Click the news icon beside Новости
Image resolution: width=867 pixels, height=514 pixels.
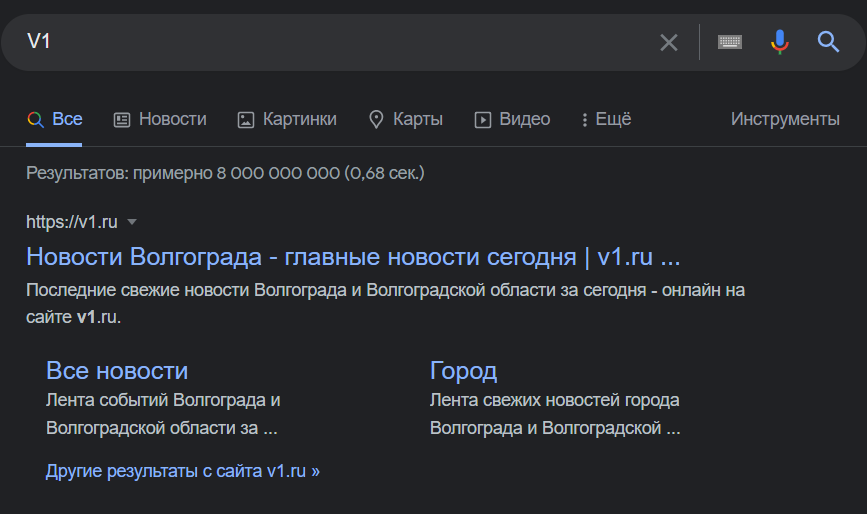[122, 119]
